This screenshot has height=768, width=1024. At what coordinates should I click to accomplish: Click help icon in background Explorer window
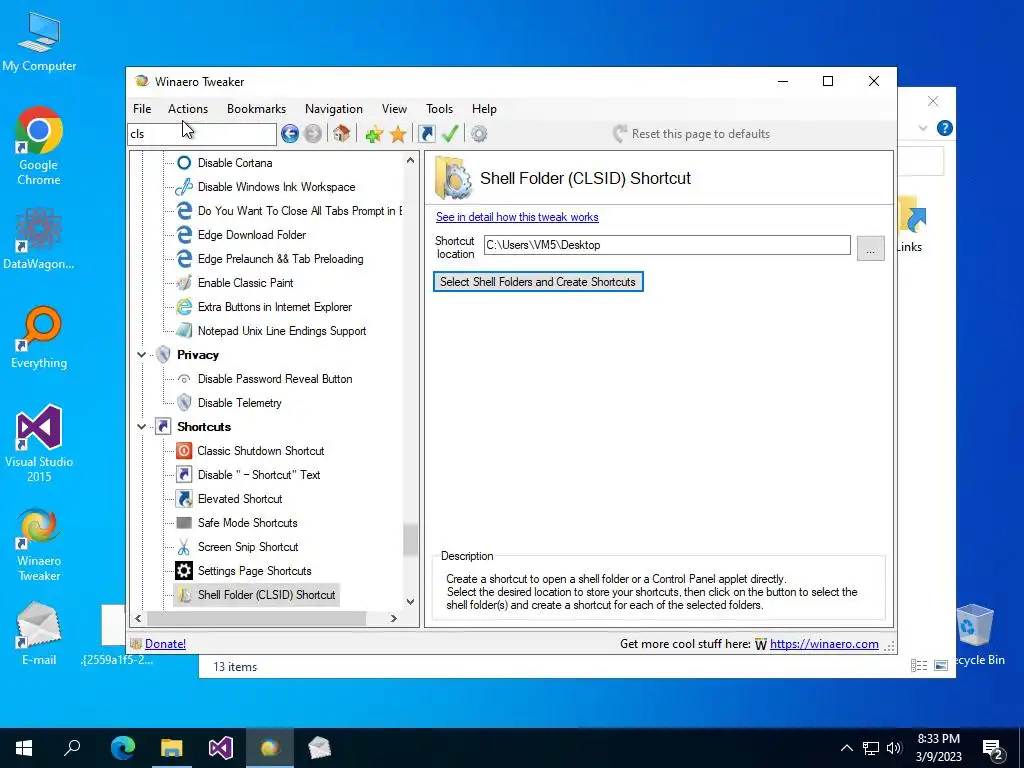944,128
